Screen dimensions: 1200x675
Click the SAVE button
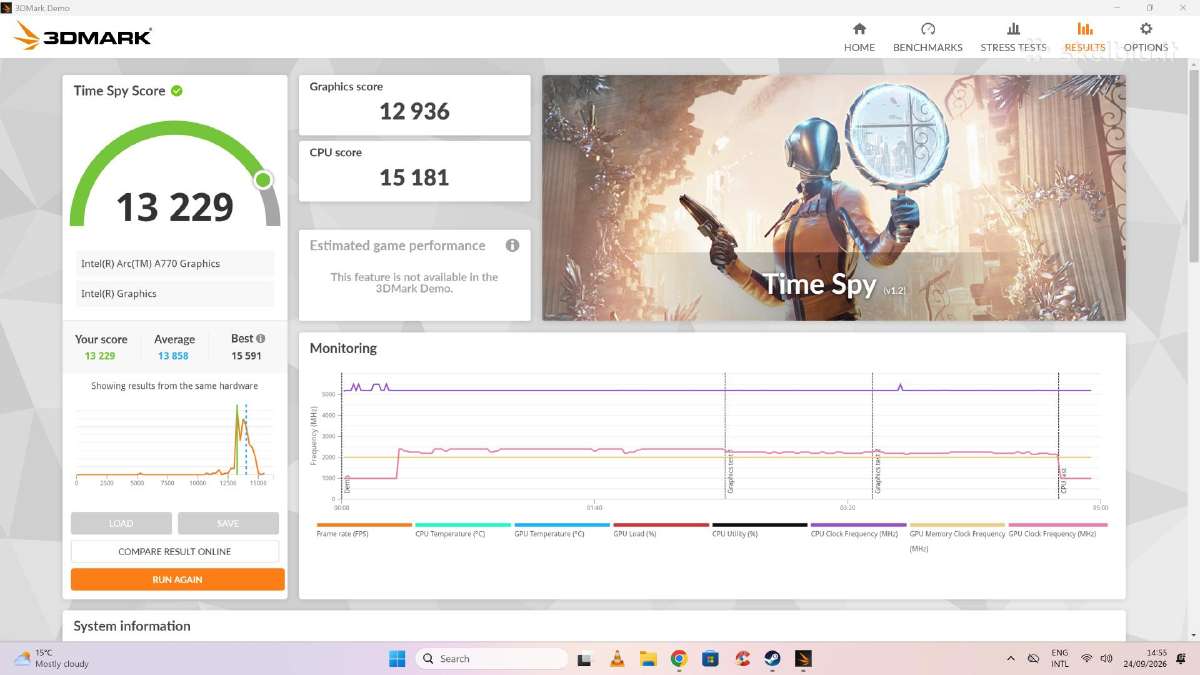point(228,523)
